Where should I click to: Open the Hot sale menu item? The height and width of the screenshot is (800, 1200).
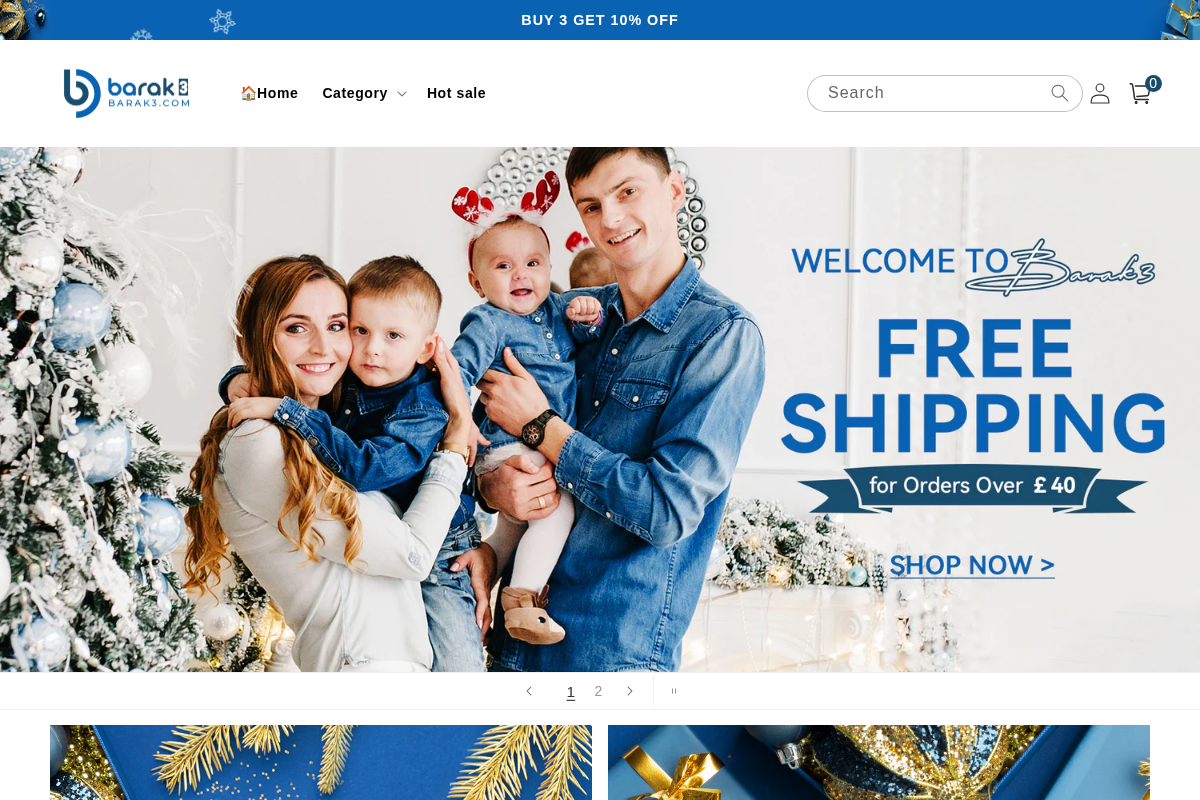coord(456,93)
